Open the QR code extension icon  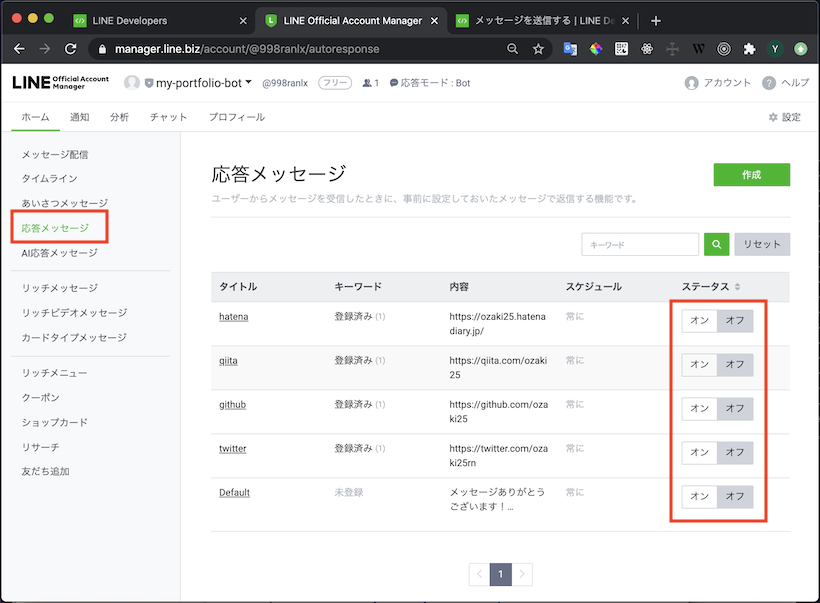click(x=621, y=49)
